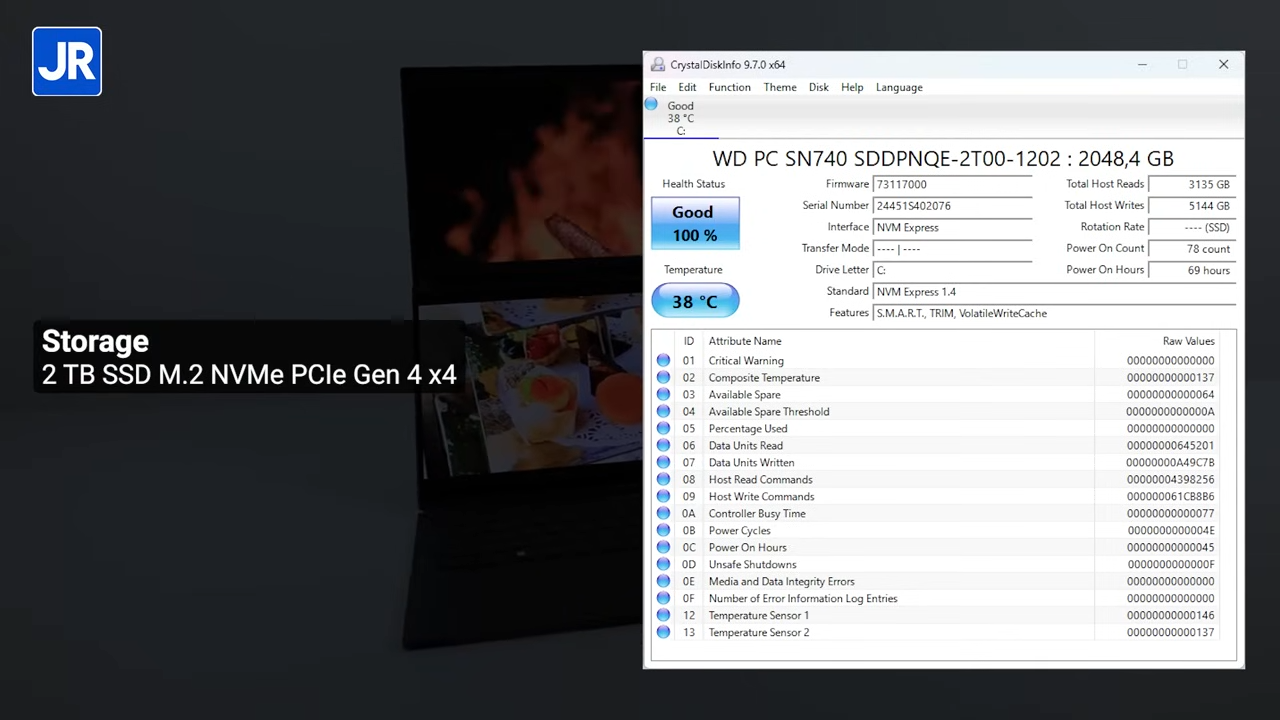This screenshot has width=1280, height=720.
Task: Click the status orb for Temperature Sensor 2
Action: click(663, 633)
